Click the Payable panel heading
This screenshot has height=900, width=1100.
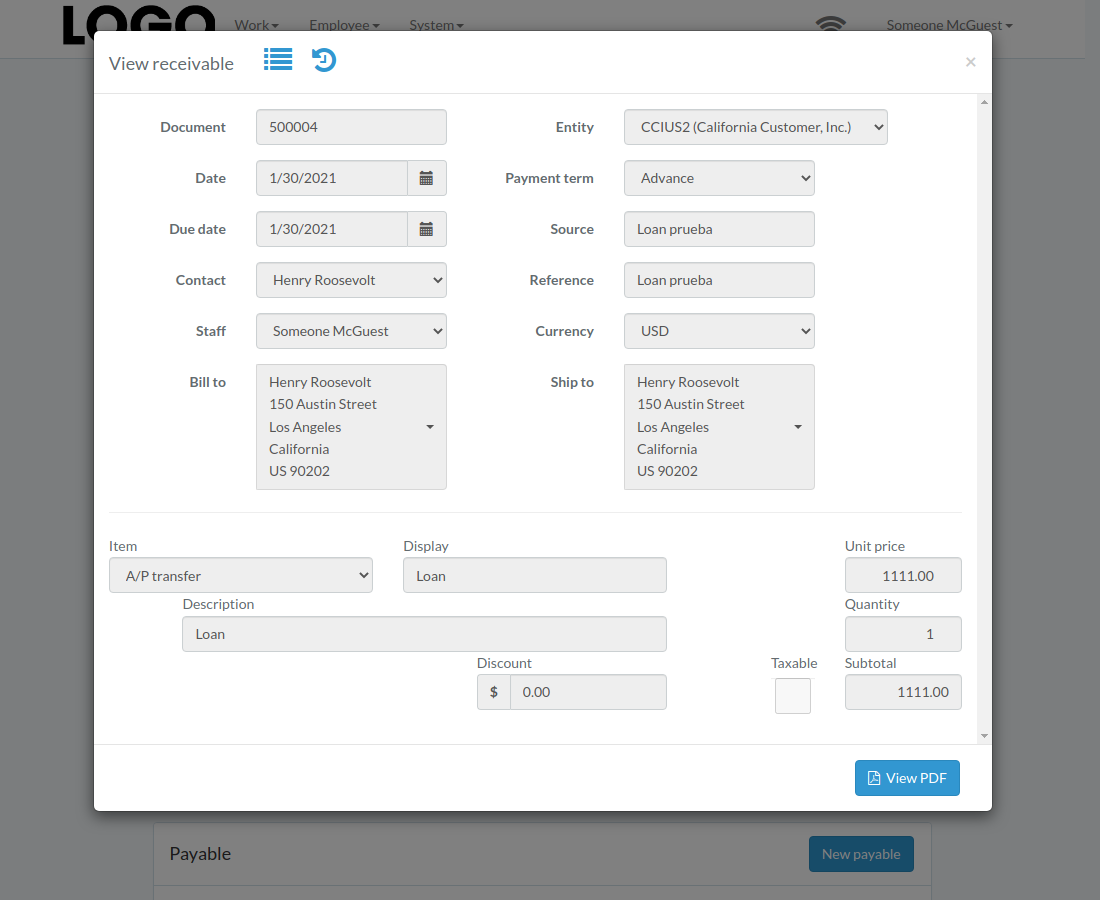(x=200, y=854)
